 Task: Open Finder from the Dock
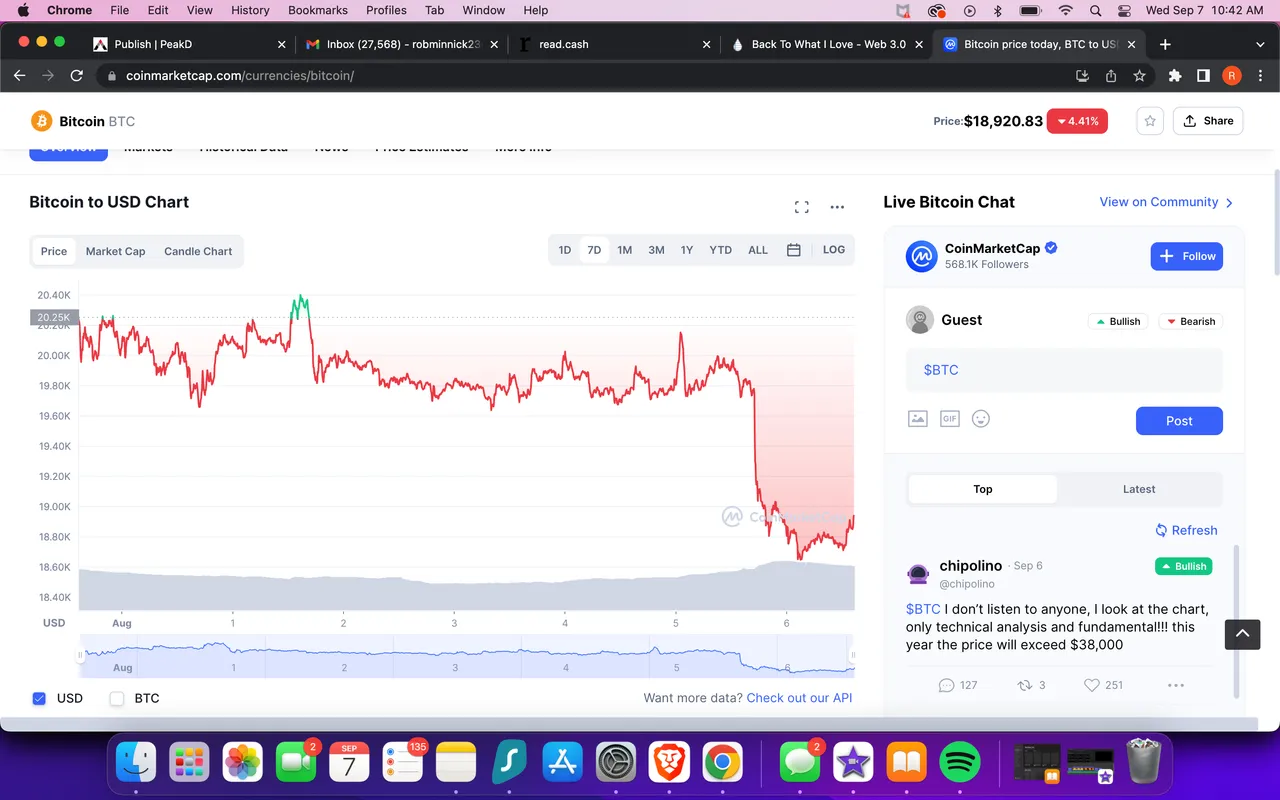point(136,763)
